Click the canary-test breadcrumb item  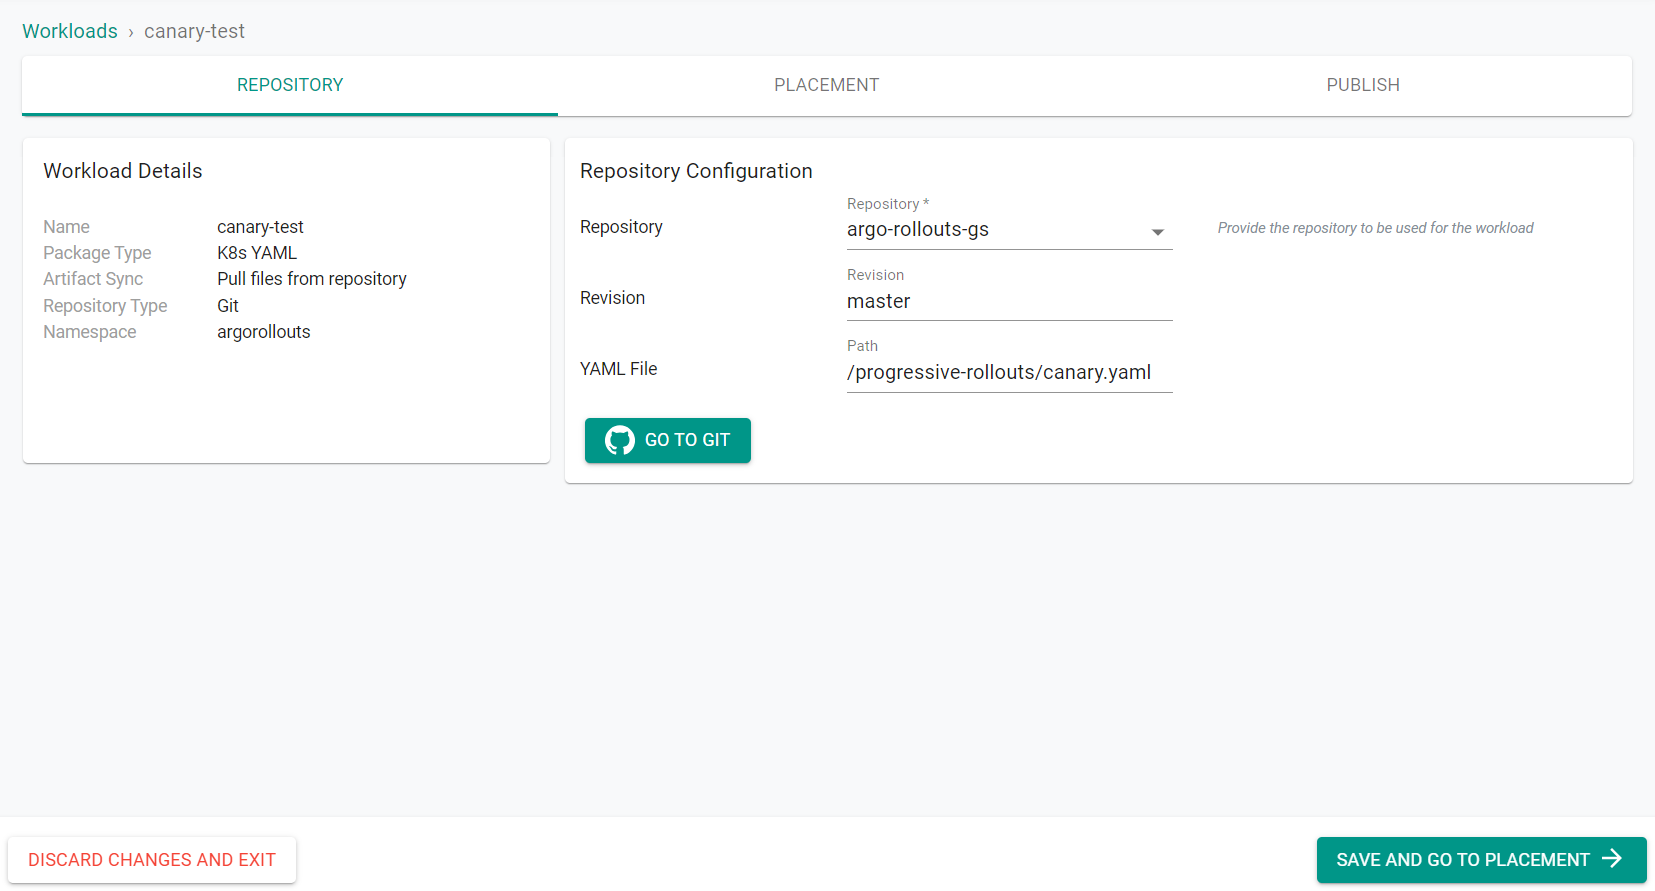click(x=194, y=31)
